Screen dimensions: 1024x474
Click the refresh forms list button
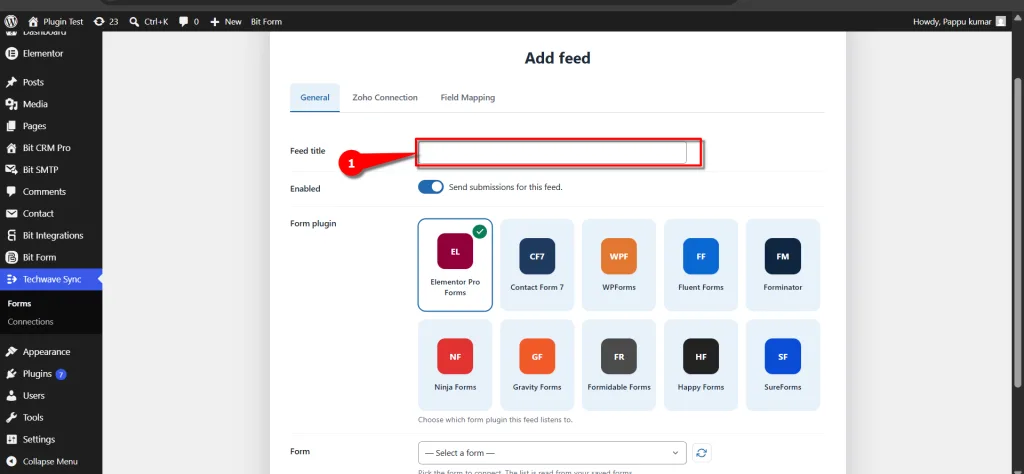[701, 452]
